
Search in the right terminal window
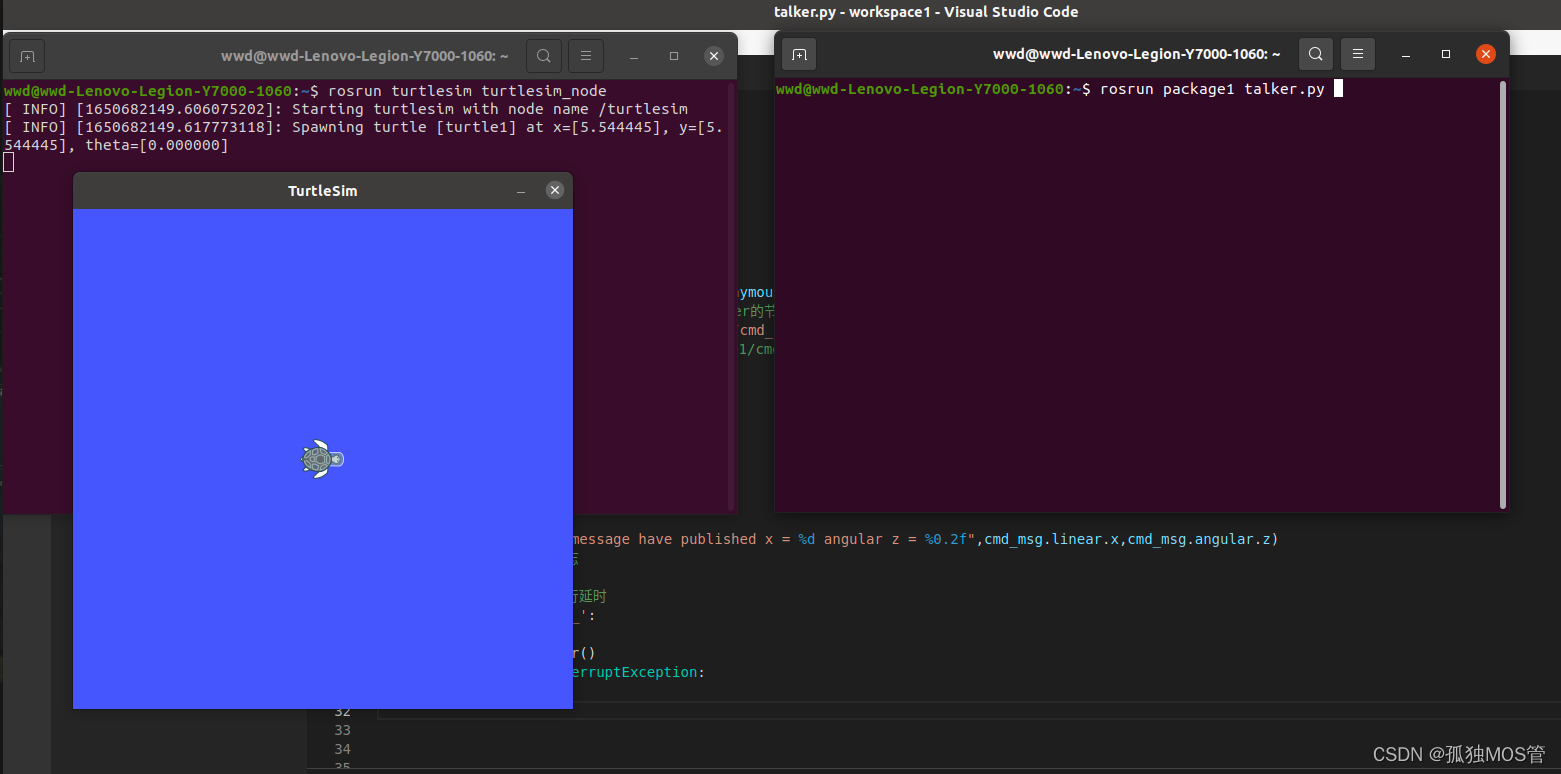click(x=1316, y=54)
